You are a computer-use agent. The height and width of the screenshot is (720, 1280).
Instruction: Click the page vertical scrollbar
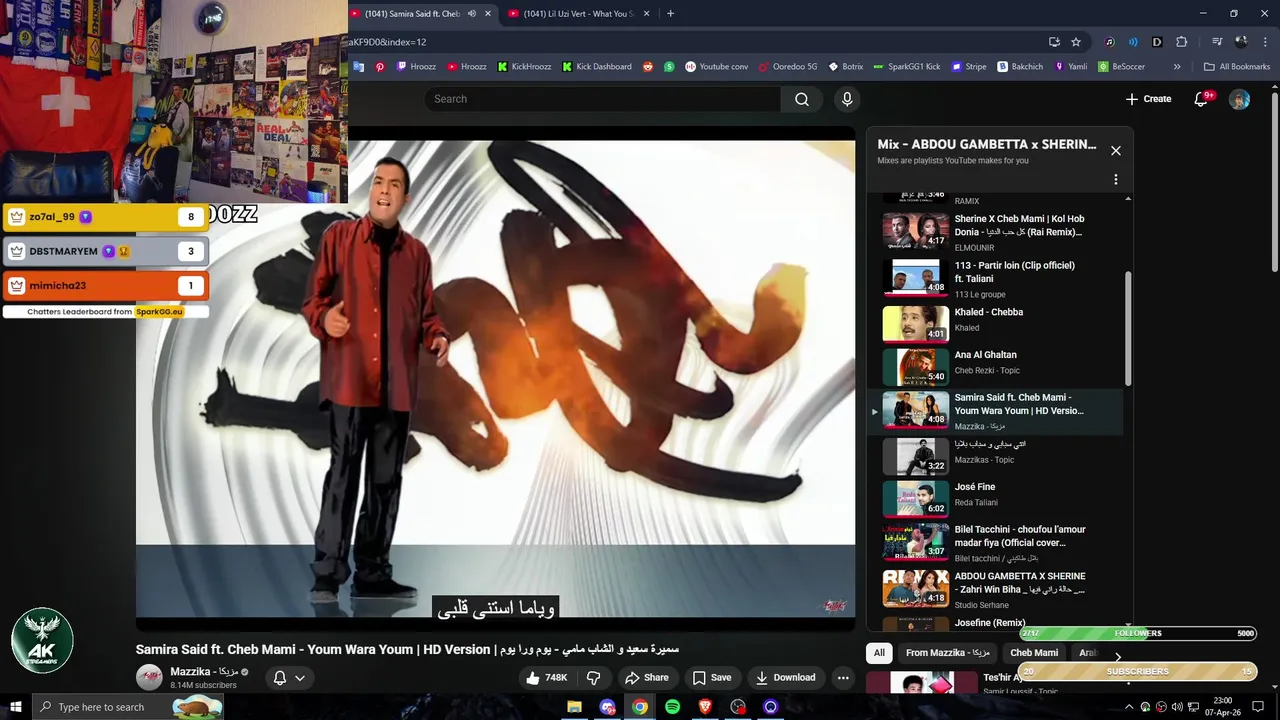[1274, 180]
